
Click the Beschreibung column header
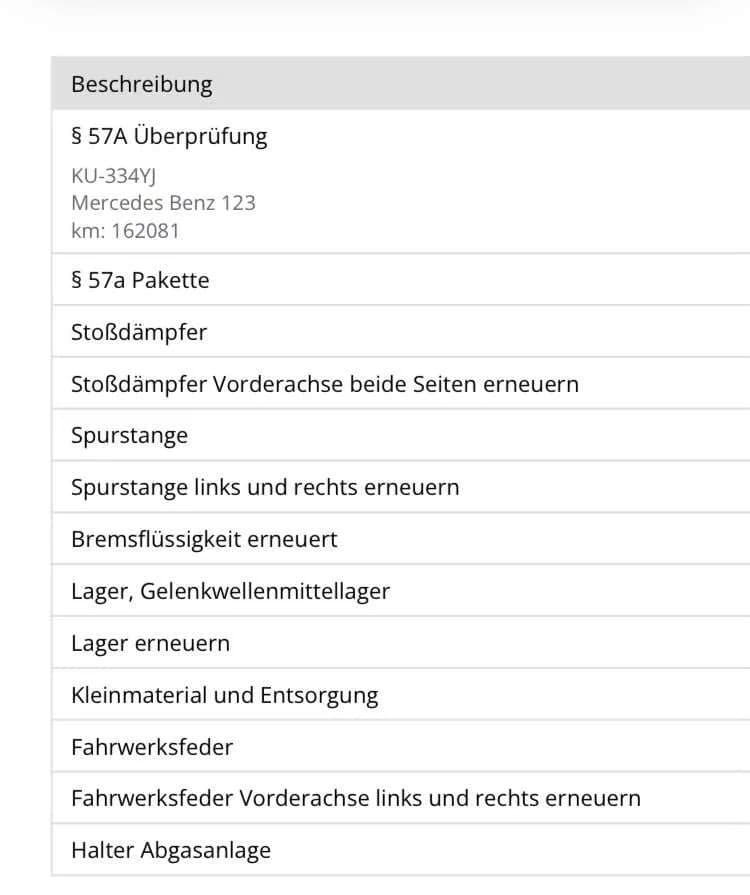(x=142, y=84)
